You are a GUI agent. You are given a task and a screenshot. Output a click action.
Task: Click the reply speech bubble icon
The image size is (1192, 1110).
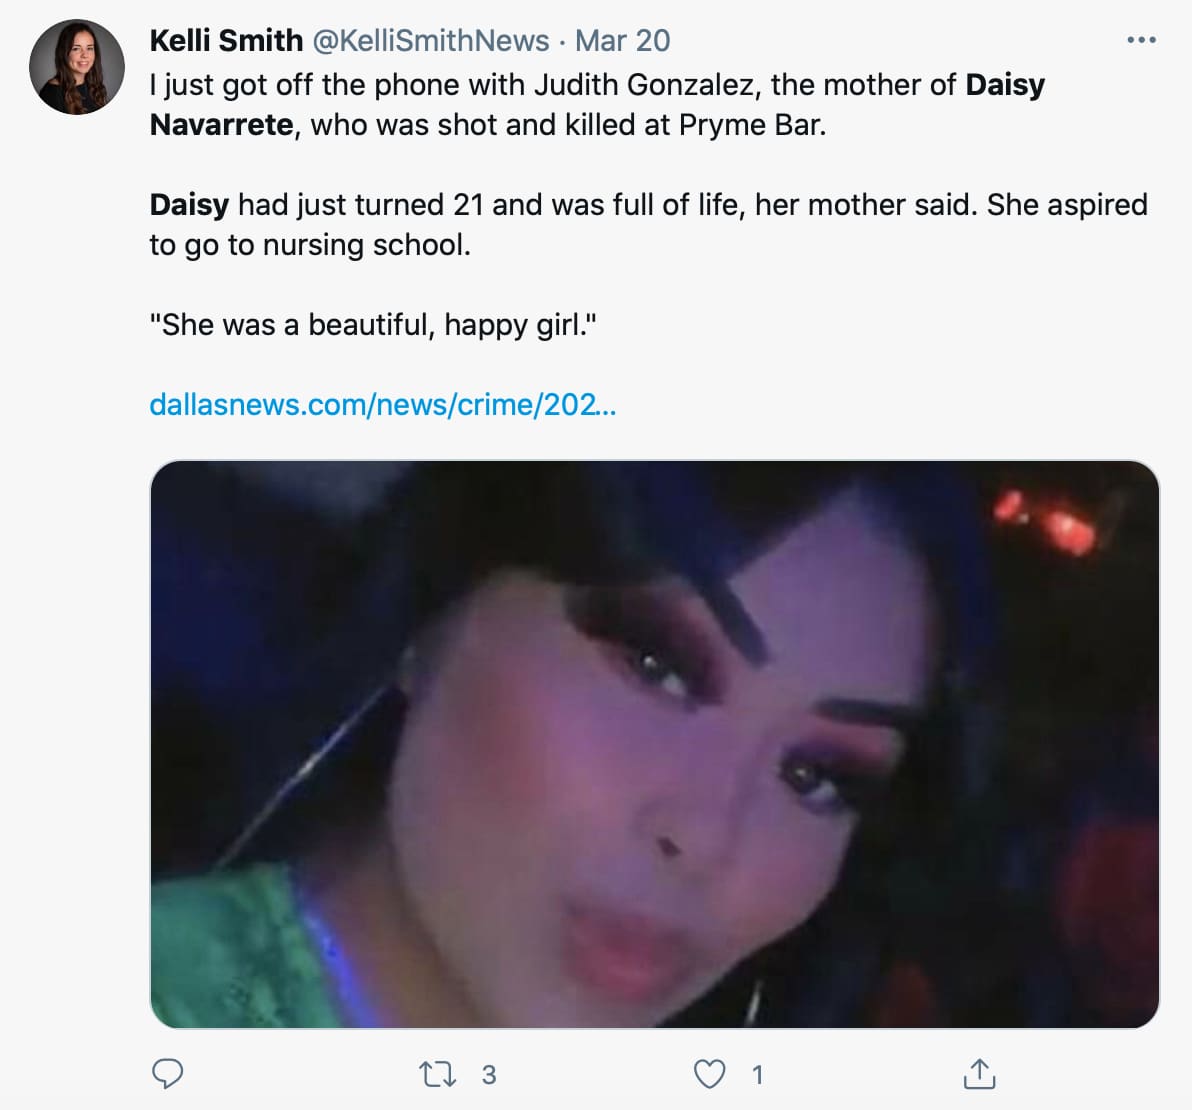167,1074
